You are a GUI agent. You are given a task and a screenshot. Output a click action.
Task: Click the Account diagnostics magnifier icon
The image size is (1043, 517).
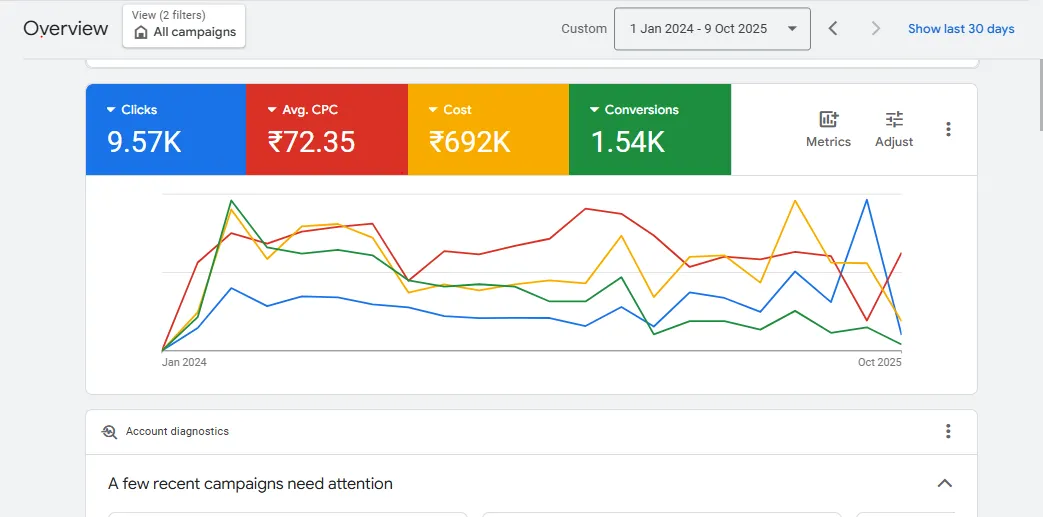click(110, 432)
